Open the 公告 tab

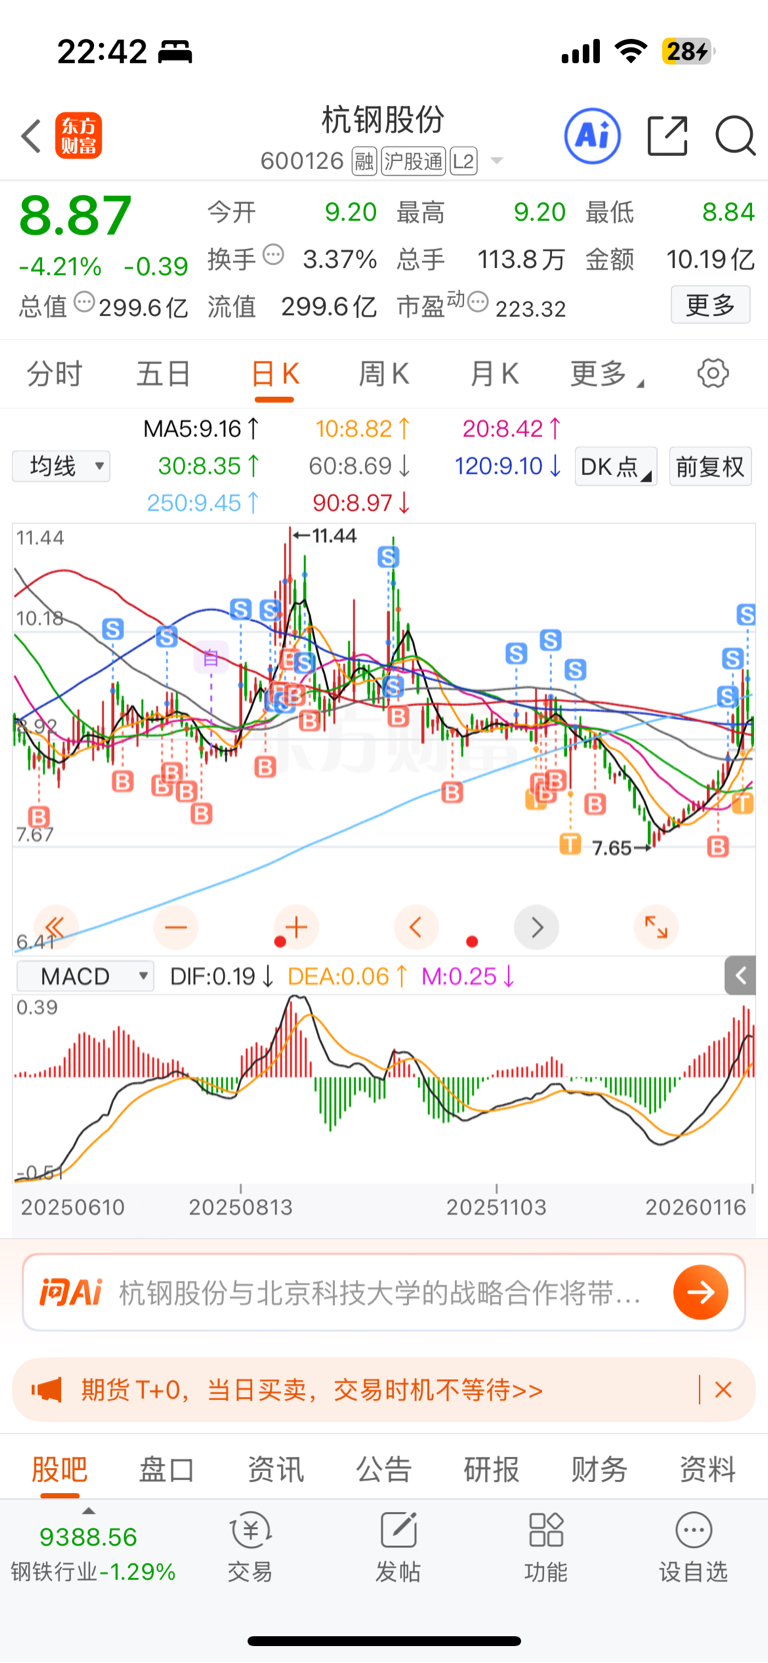(x=384, y=1469)
